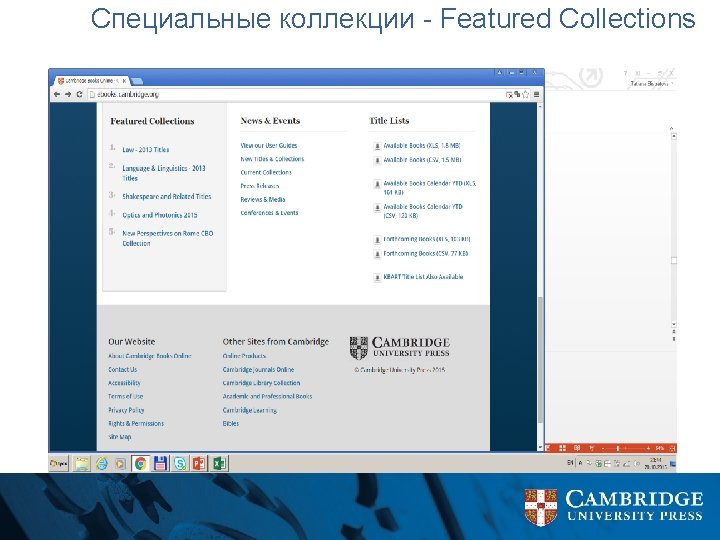This screenshot has height=540, width=720.
Task: Open Terms of Use footer link
Action: pyautogui.click(x=125, y=396)
